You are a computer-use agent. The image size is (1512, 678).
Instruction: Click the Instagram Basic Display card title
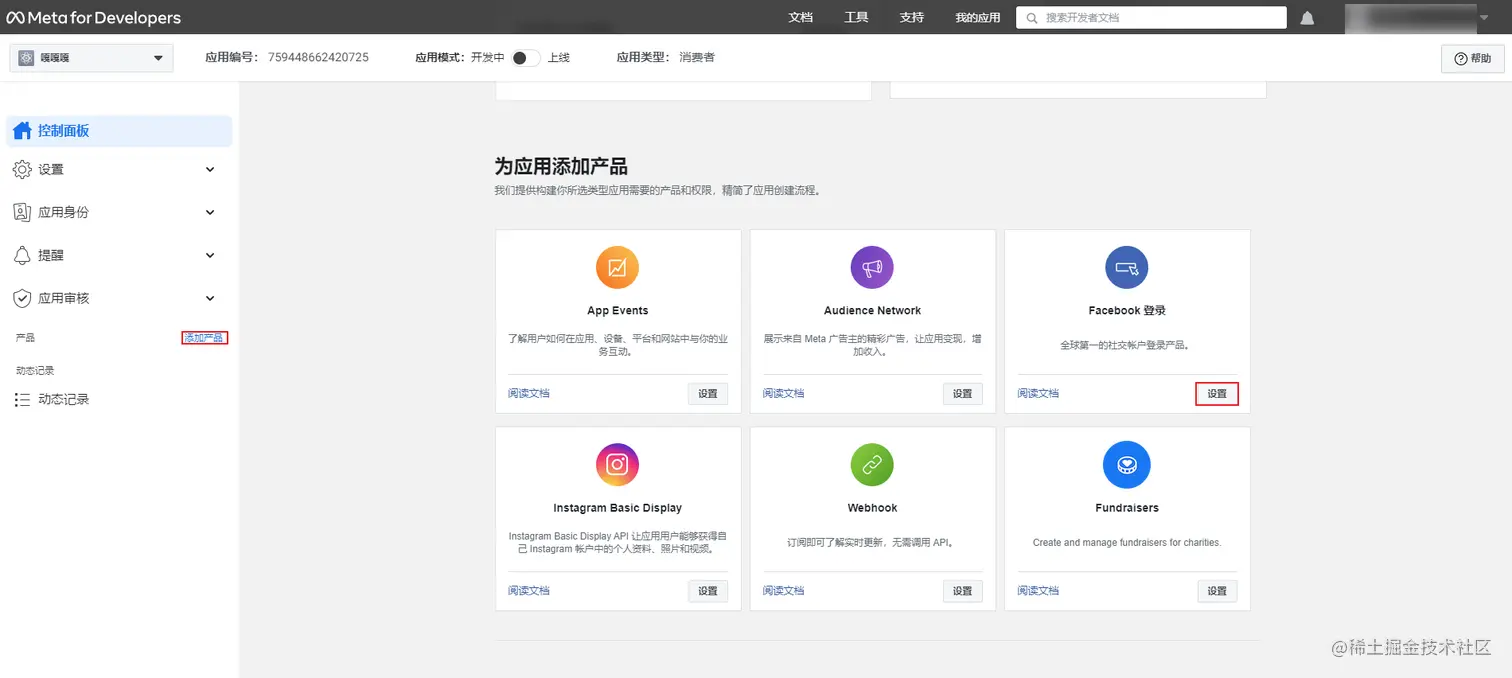(617, 508)
